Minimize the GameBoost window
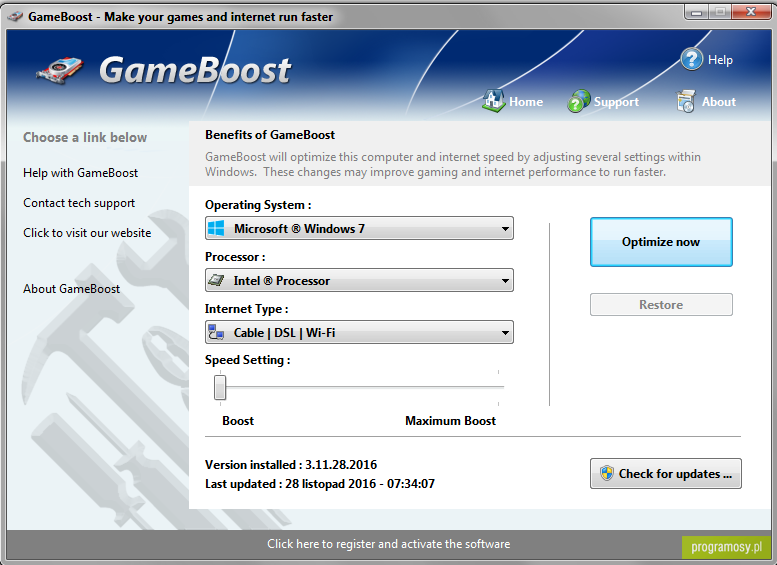The image size is (777, 565). tap(697, 12)
